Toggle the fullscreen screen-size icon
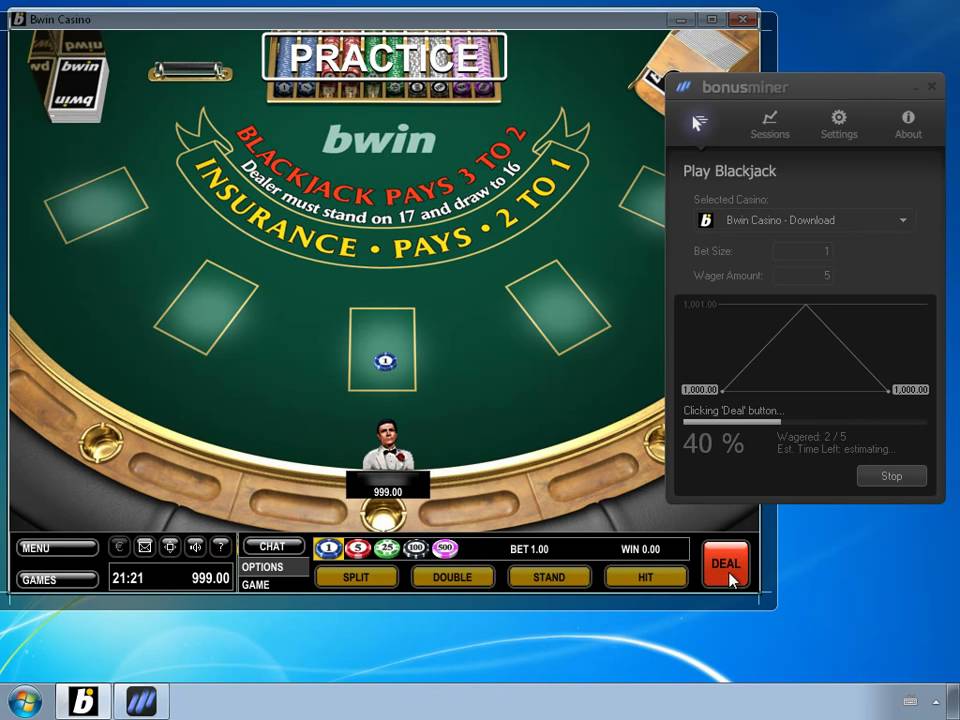 coord(170,546)
